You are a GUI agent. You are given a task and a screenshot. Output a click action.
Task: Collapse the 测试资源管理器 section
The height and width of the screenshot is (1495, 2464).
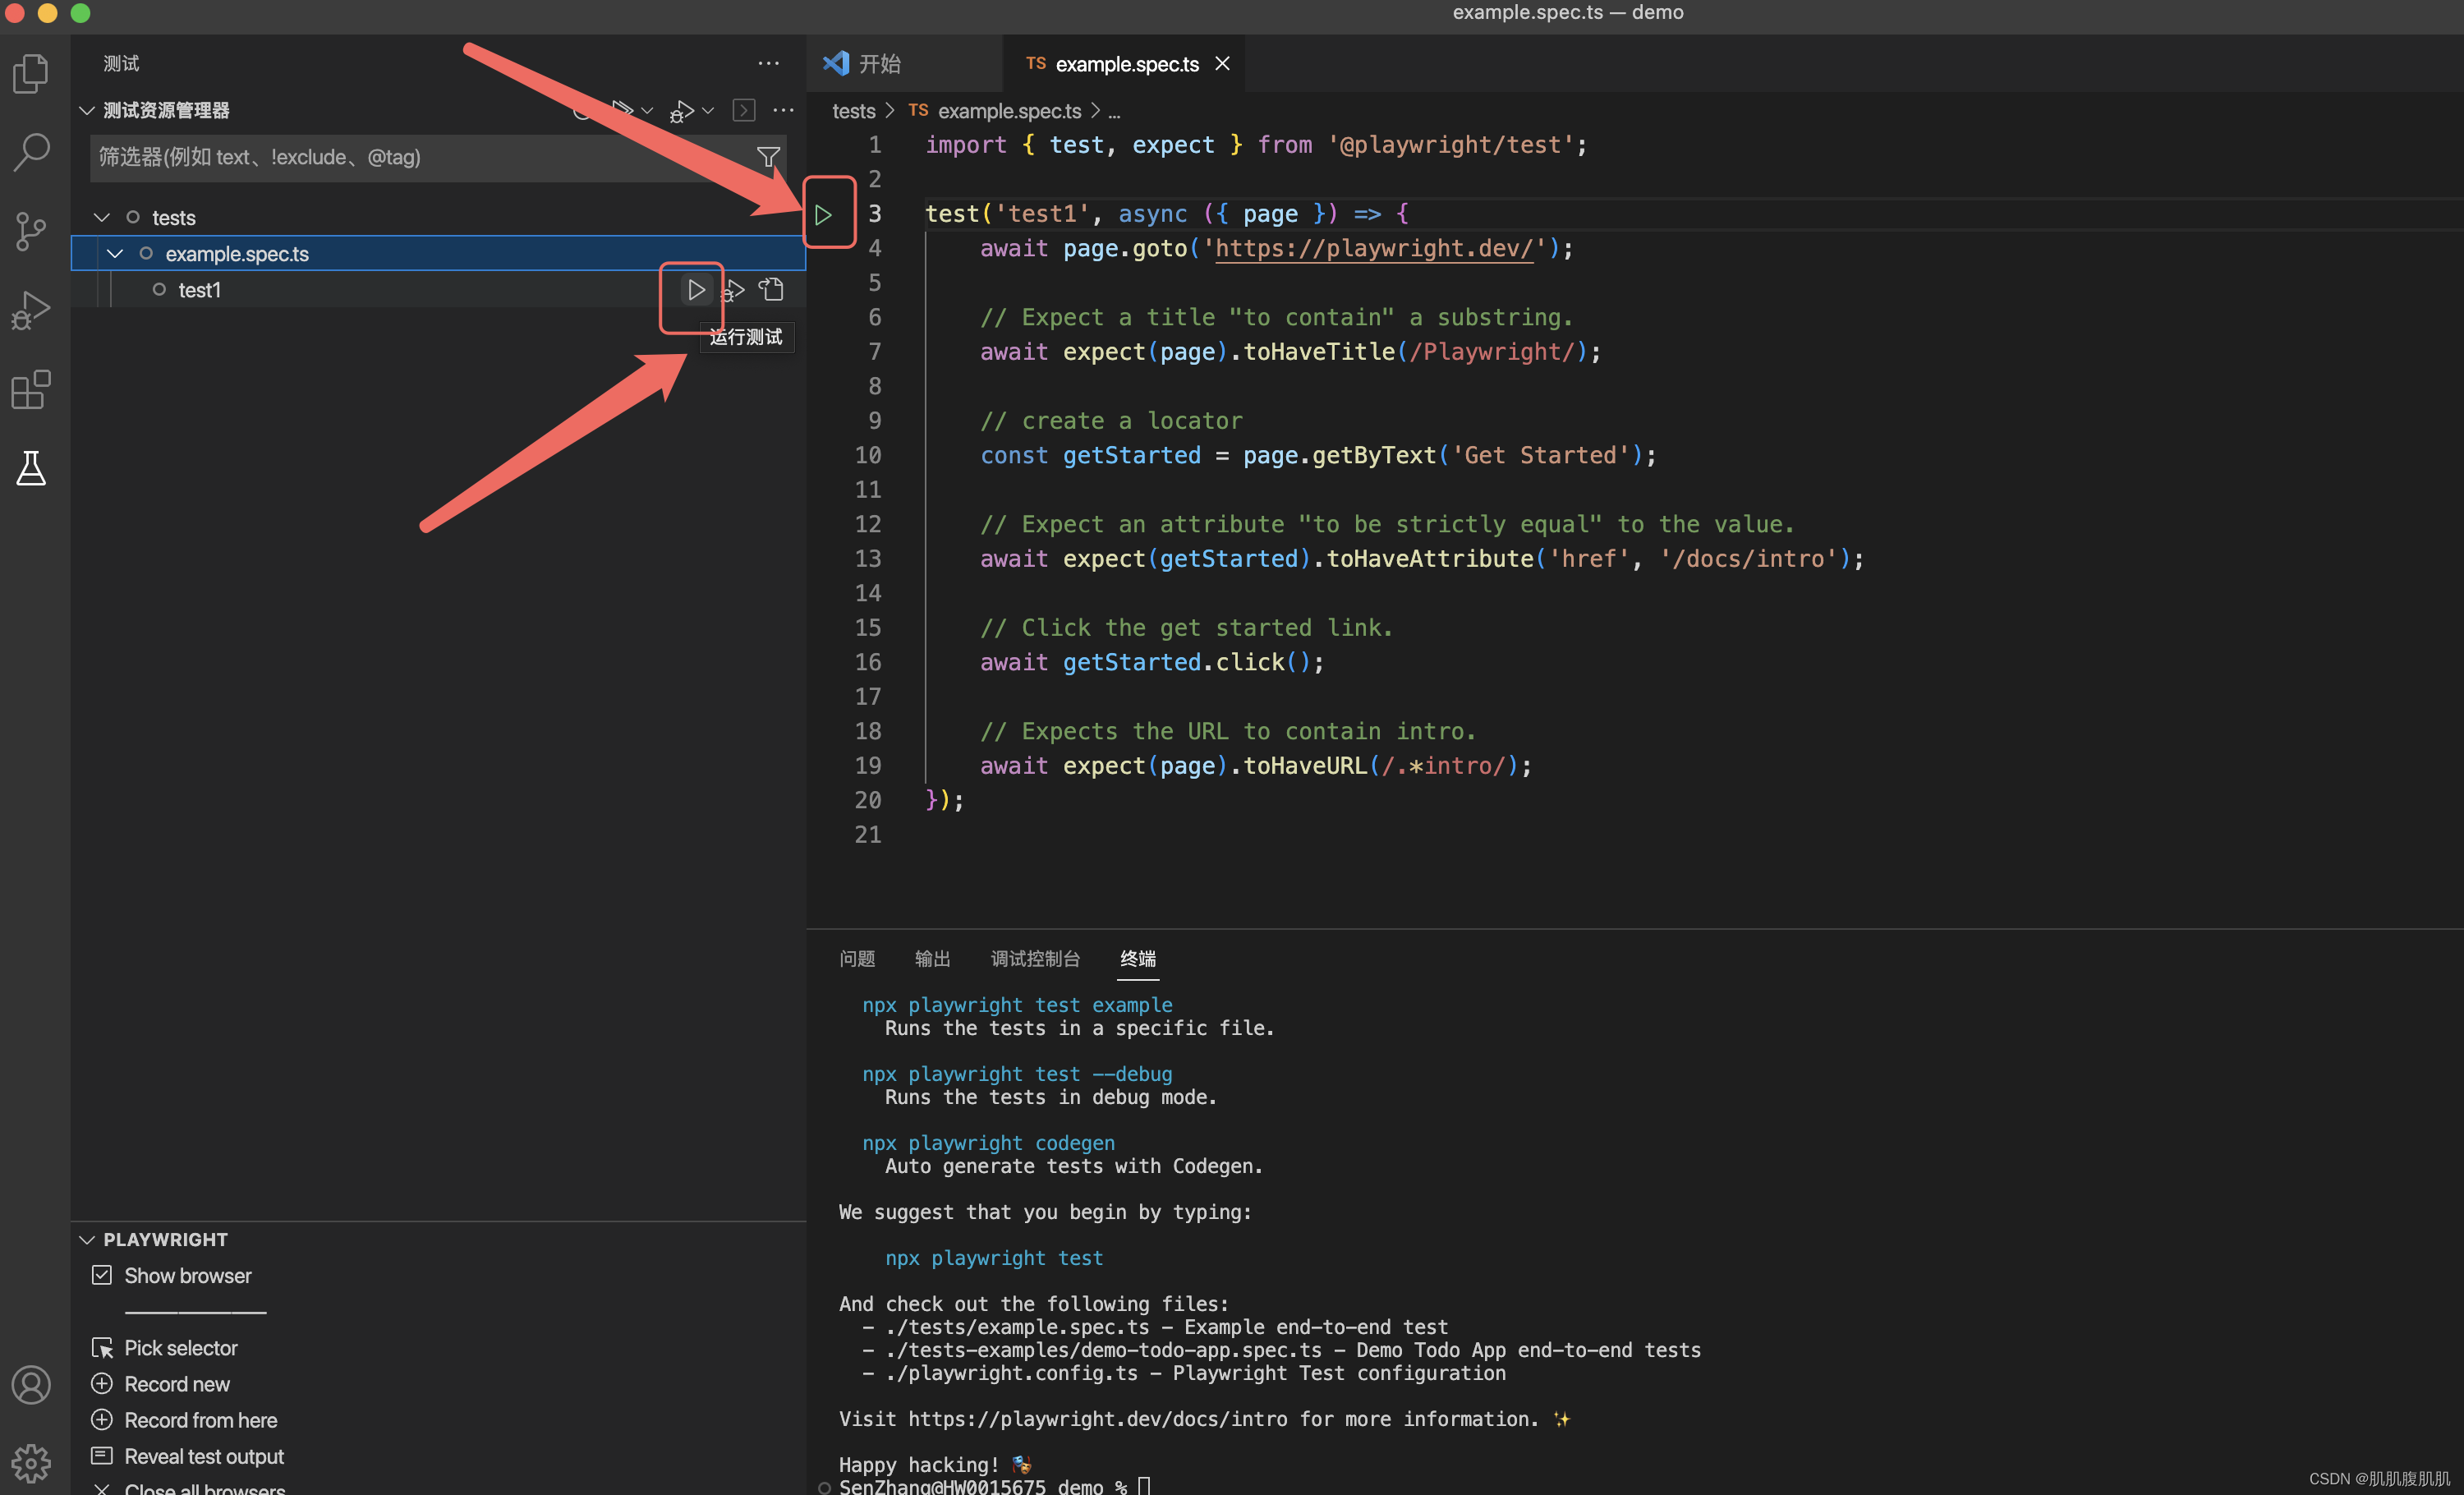[88, 110]
